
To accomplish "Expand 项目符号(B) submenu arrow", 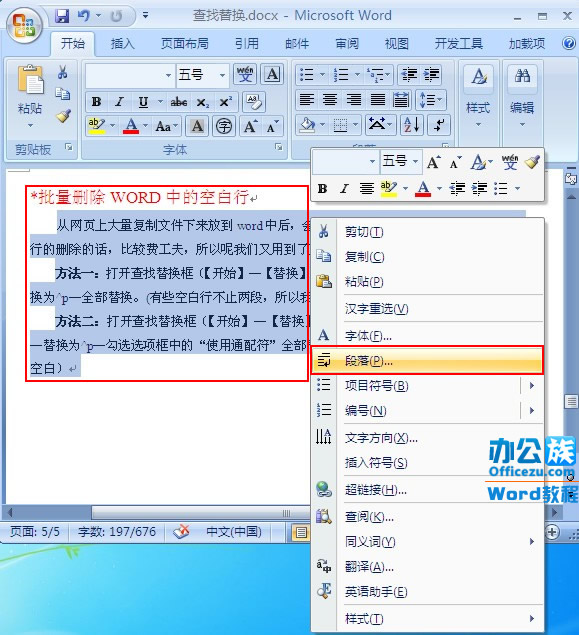I will [x=532, y=385].
